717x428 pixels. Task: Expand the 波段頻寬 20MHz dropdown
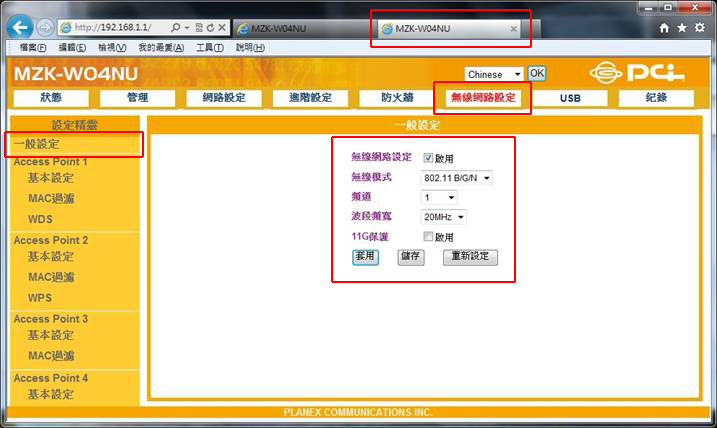[x=443, y=217]
